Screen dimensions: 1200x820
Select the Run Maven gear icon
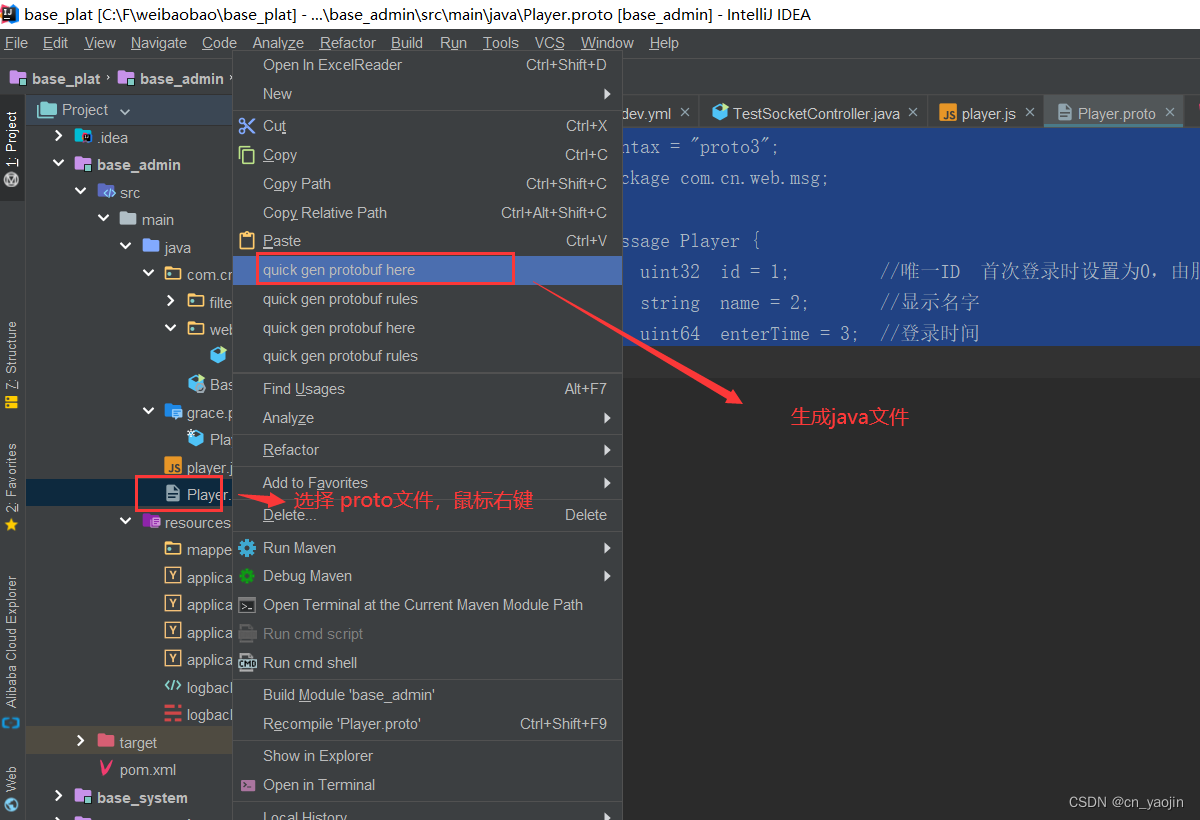pos(245,548)
